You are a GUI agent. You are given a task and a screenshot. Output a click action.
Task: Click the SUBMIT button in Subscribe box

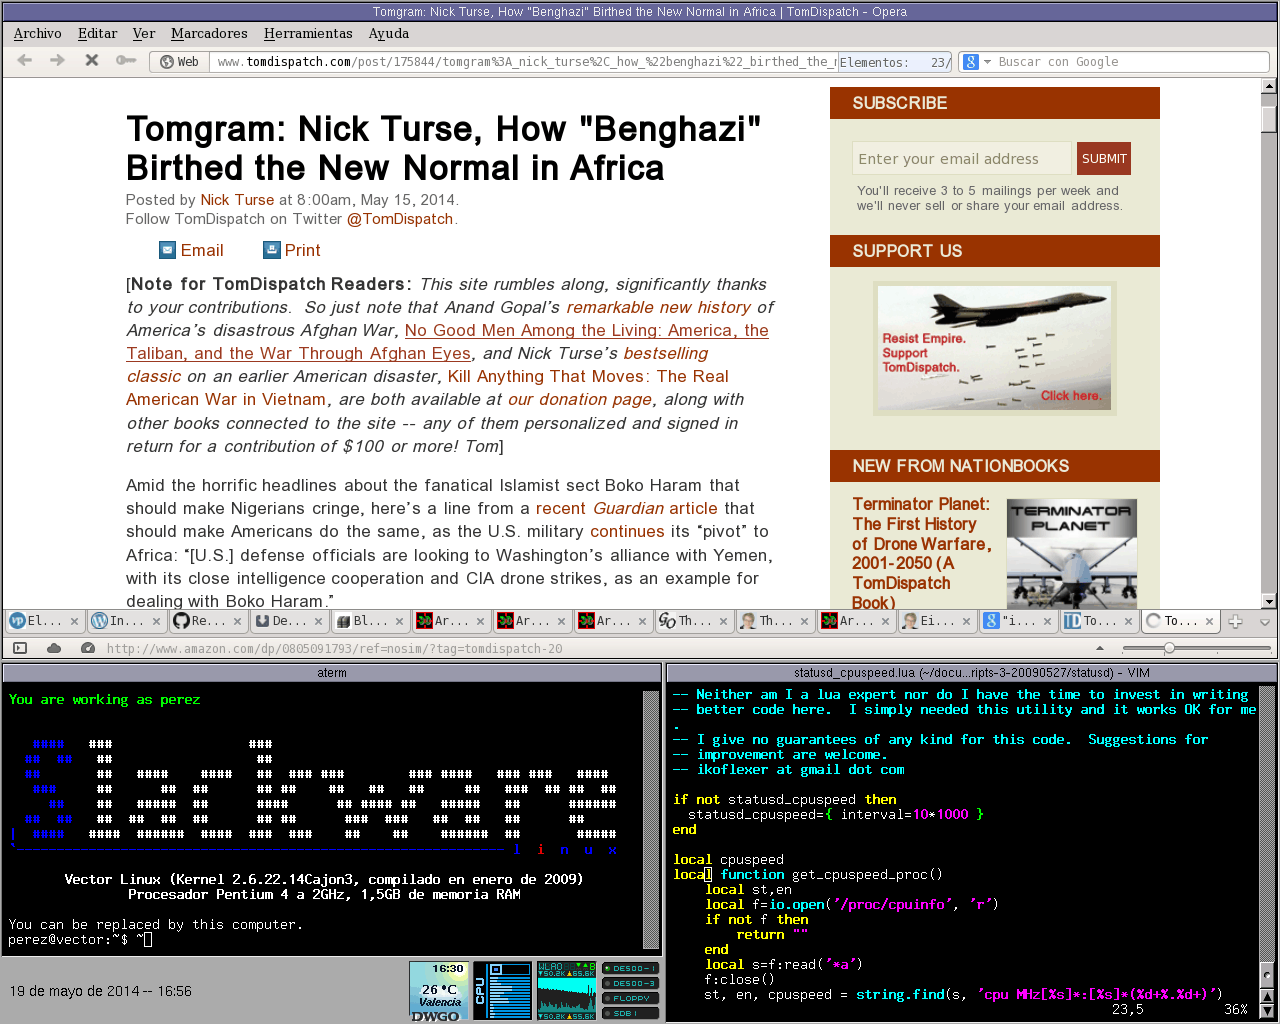1104,159
